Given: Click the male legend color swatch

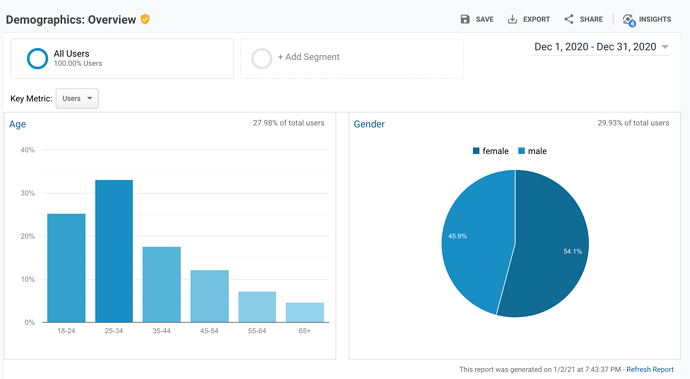Looking at the screenshot, I should (x=521, y=151).
